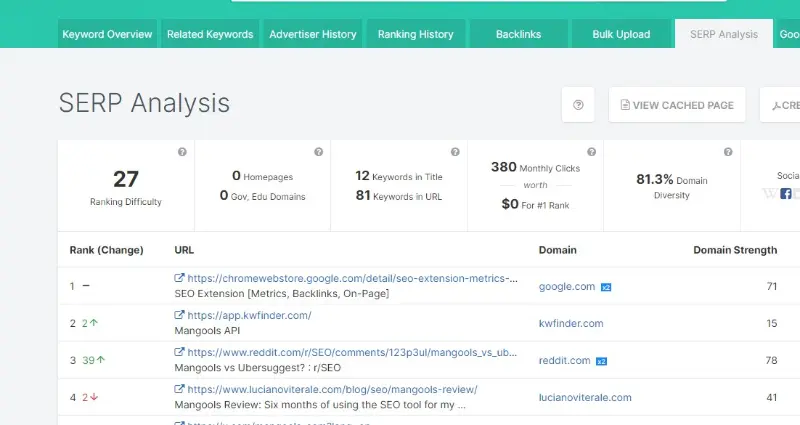Open the app.kwfinder.com URL link
The height and width of the screenshot is (425, 800).
click(x=249, y=315)
